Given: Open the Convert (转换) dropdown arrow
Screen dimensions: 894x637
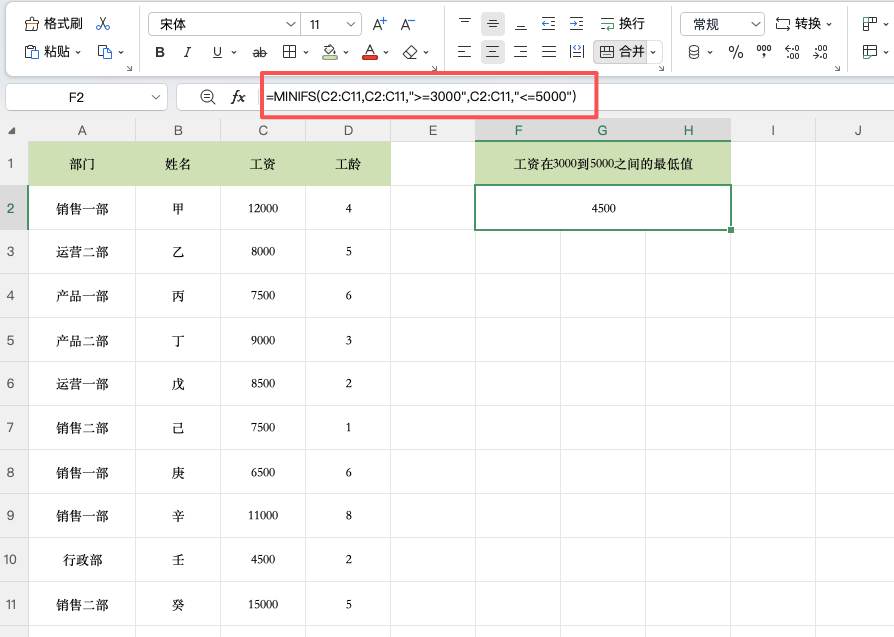Looking at the screenshot, I should pos(829,24).
